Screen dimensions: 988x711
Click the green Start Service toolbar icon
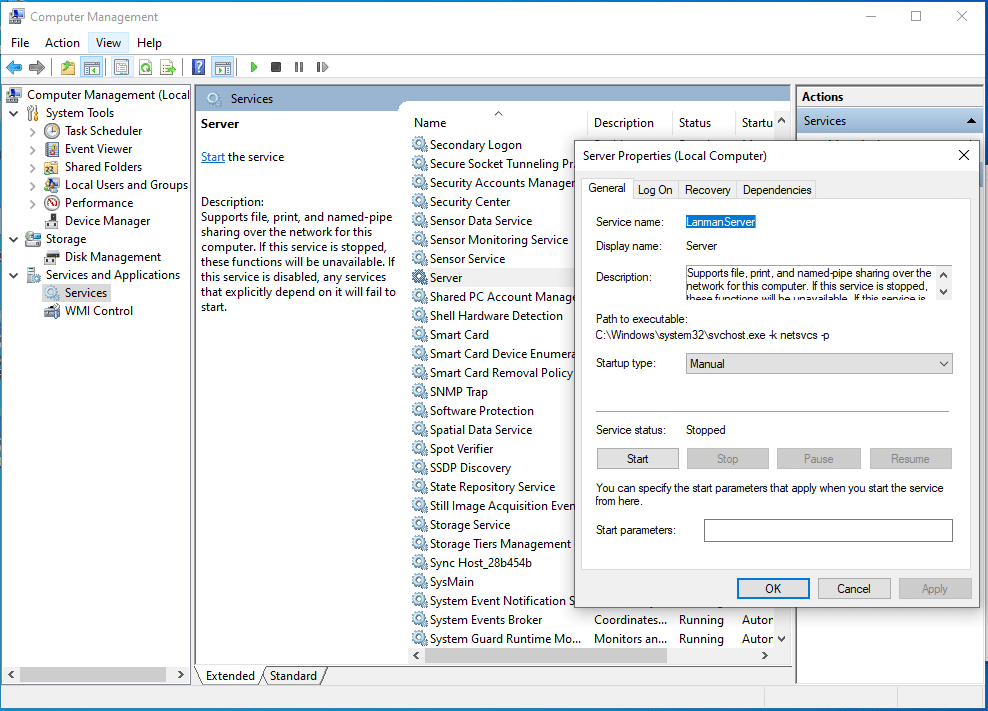click(253, 67)
